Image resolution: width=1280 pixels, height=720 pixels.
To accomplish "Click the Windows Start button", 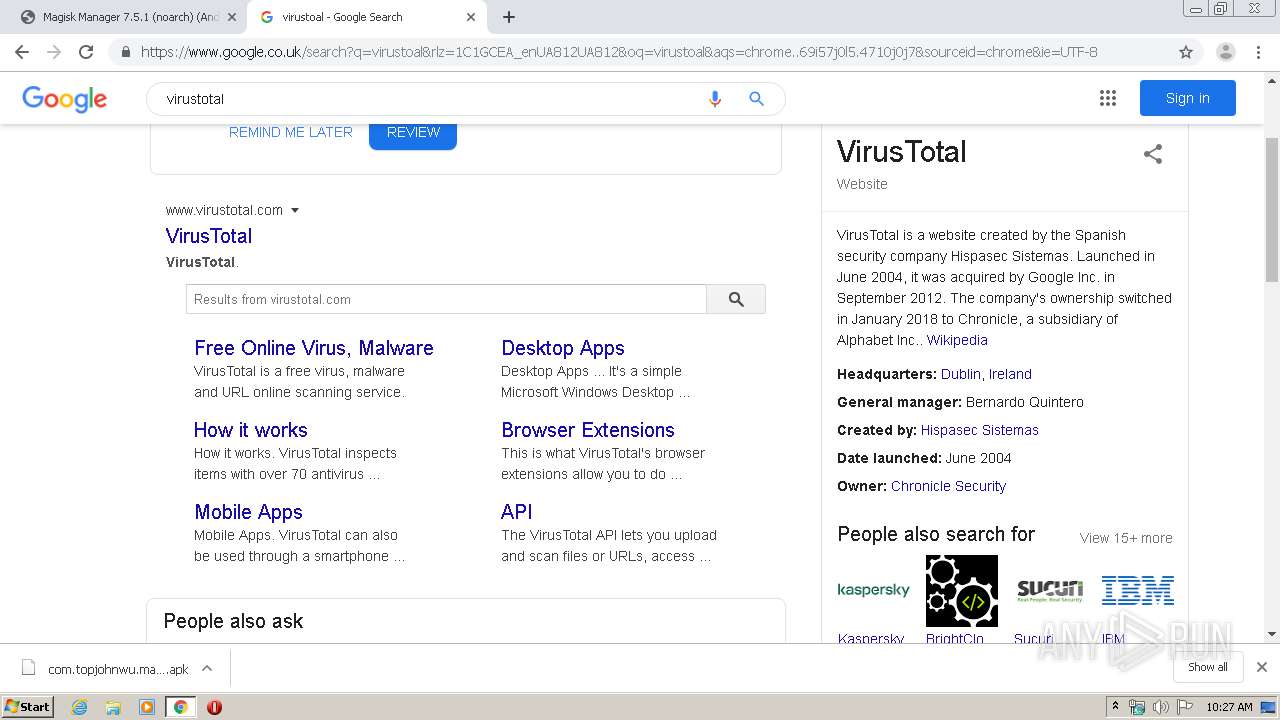I will tap(27, 707).
